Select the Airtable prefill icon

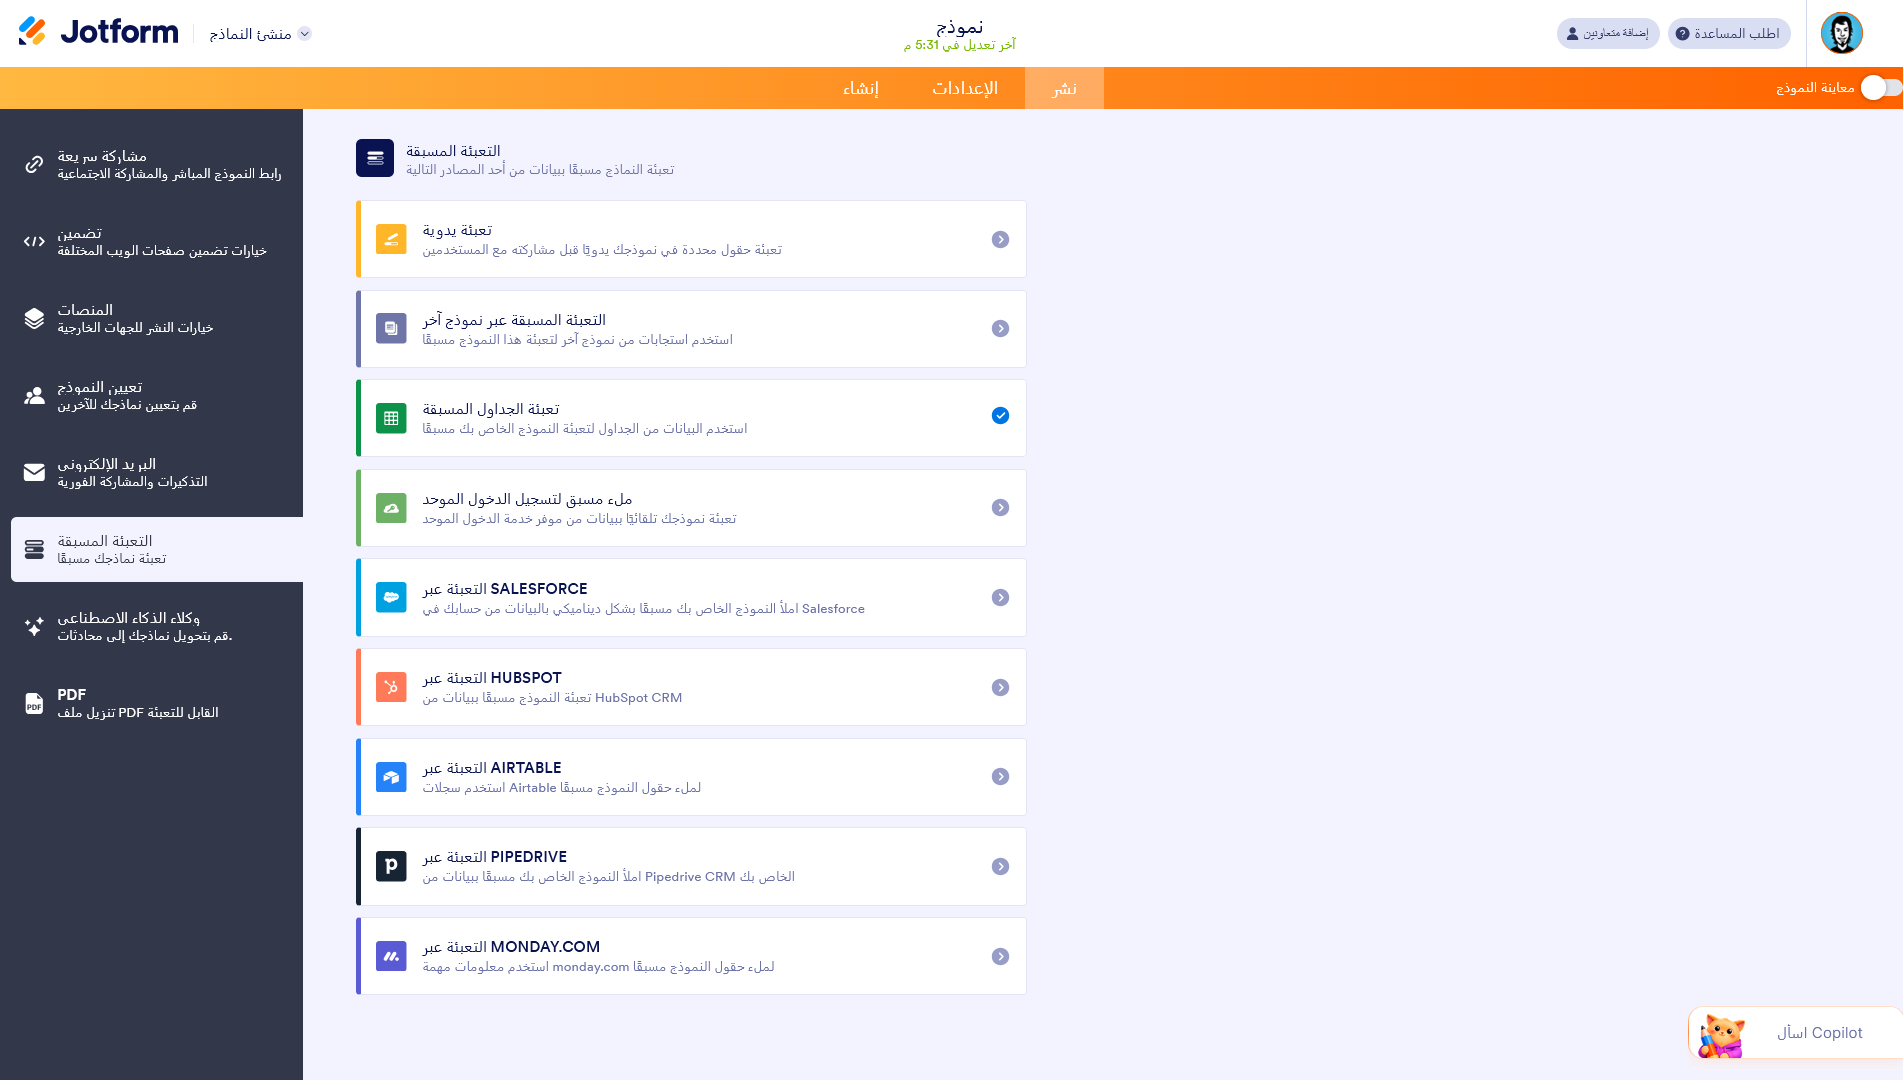tap(391, 776)
